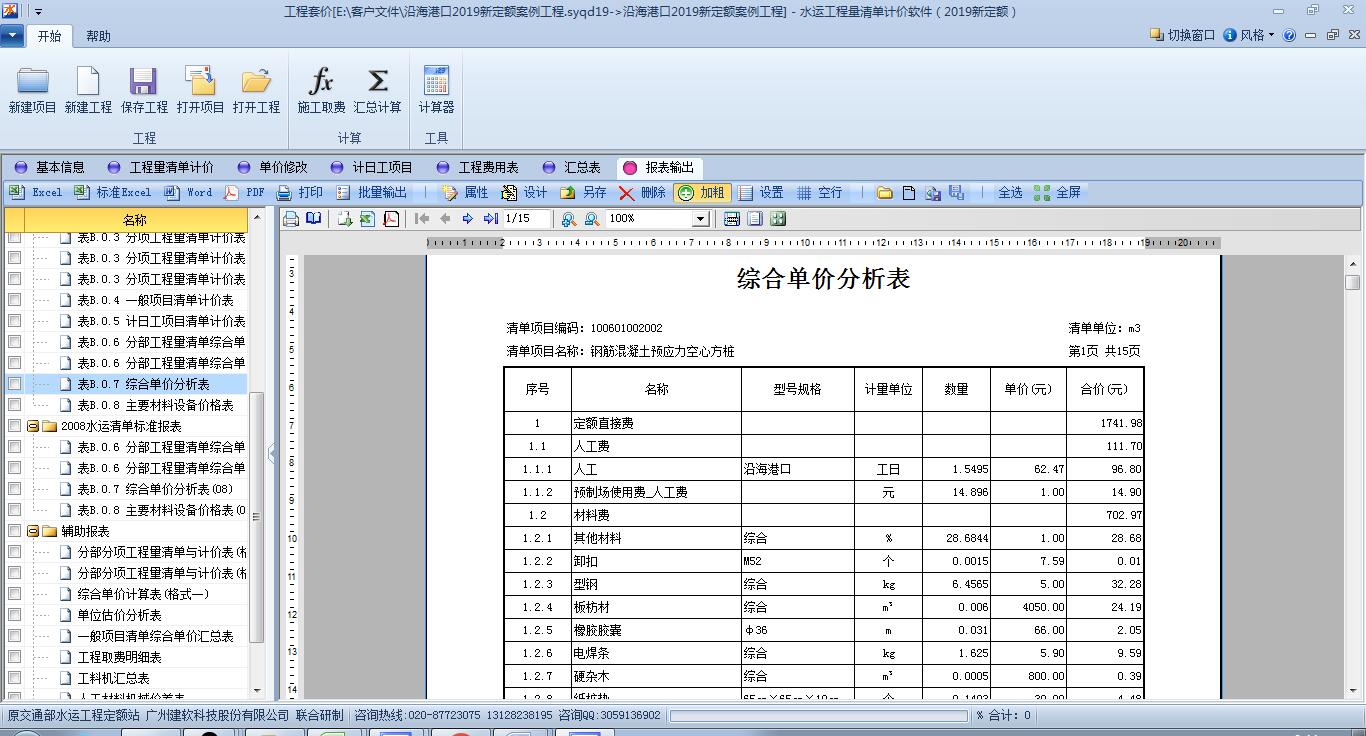The image size is (1366, 736).
Task: Collapse the 辅助报表 folder node
Action: [x=33, y=531]
